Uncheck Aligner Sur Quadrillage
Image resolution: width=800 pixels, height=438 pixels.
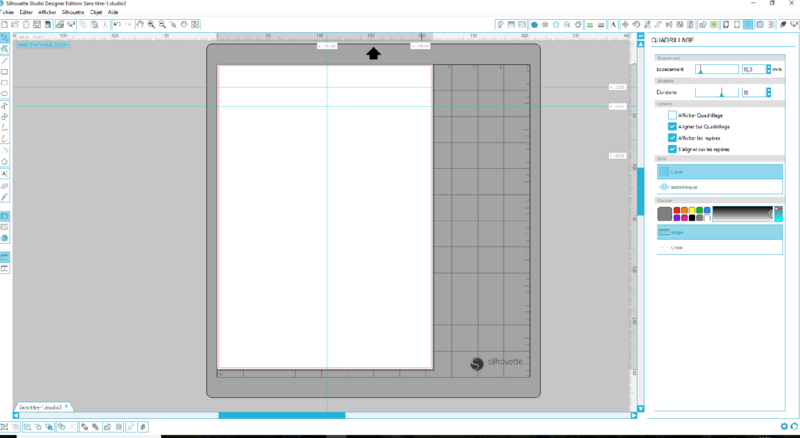672,127
